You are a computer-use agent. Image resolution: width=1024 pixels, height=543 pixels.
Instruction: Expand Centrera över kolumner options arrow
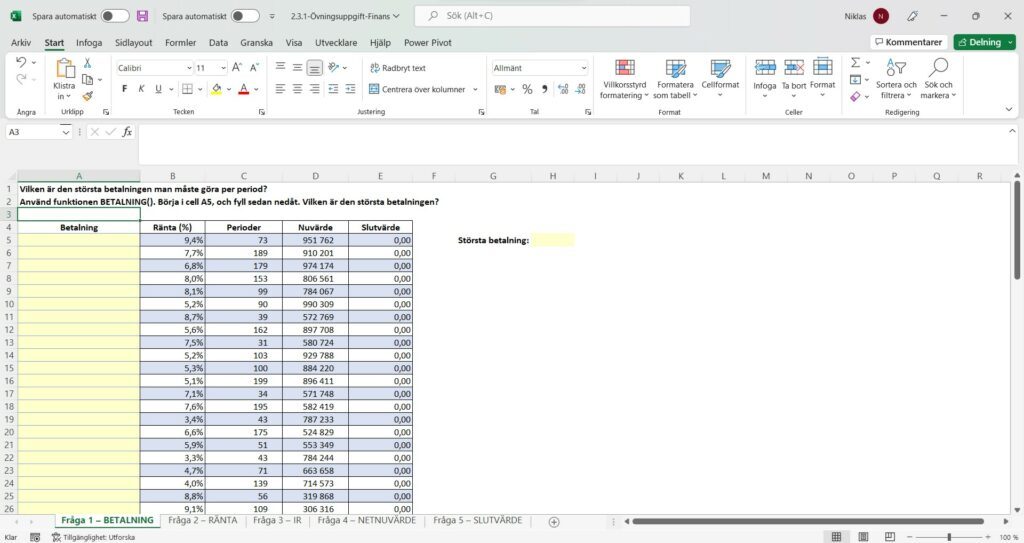[x=475, y=90]
